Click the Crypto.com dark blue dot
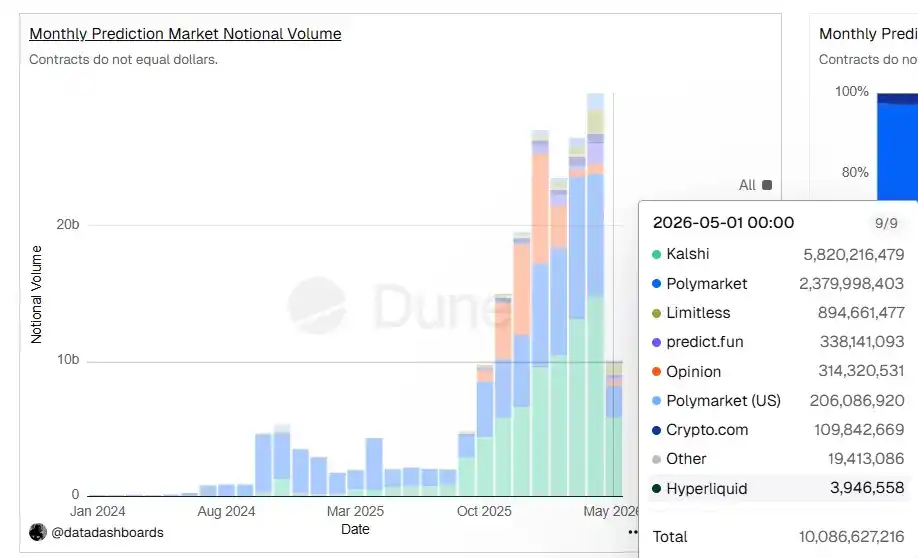 656,430
